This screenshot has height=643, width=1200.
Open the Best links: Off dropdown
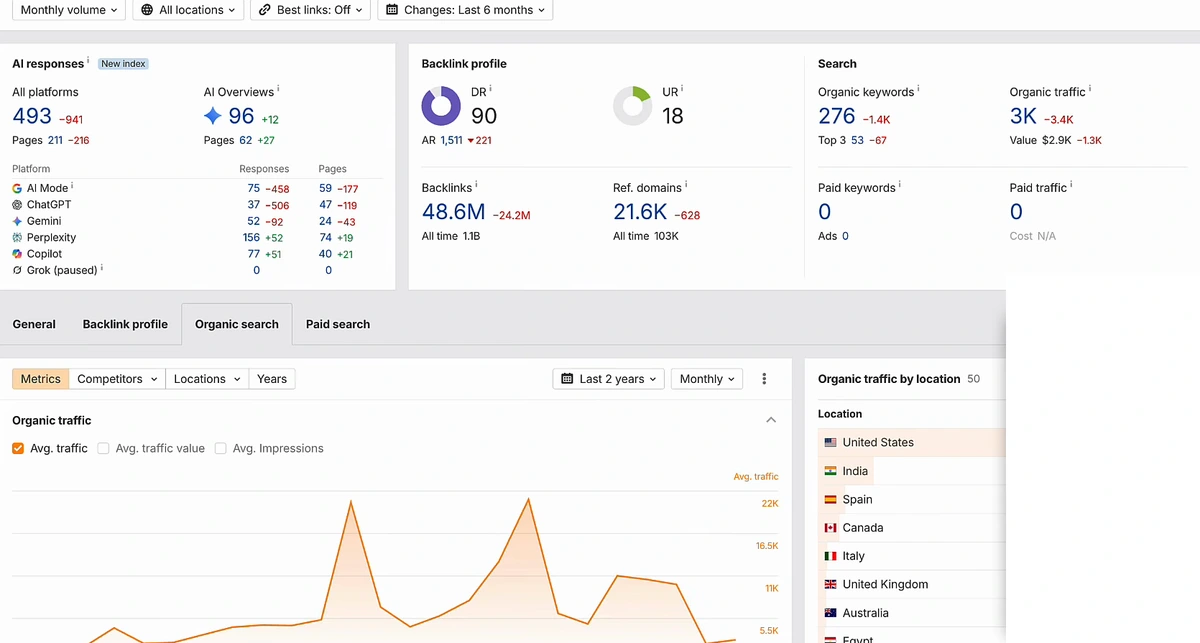point(310,10)
